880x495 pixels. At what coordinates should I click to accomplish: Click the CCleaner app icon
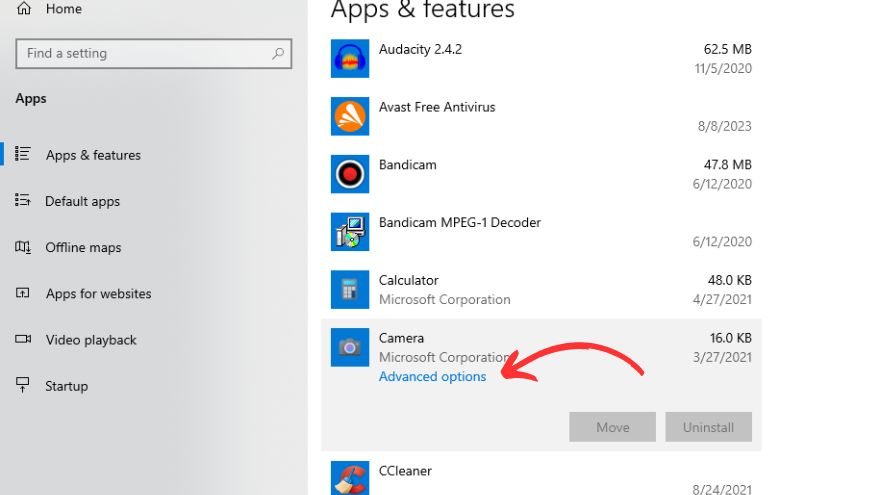point(350,477)
